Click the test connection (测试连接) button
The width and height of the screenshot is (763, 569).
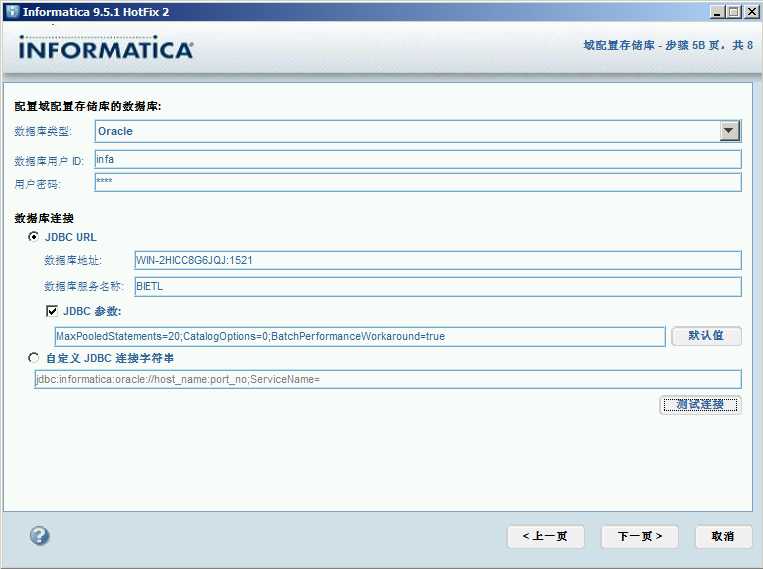[x=700, y=404]
